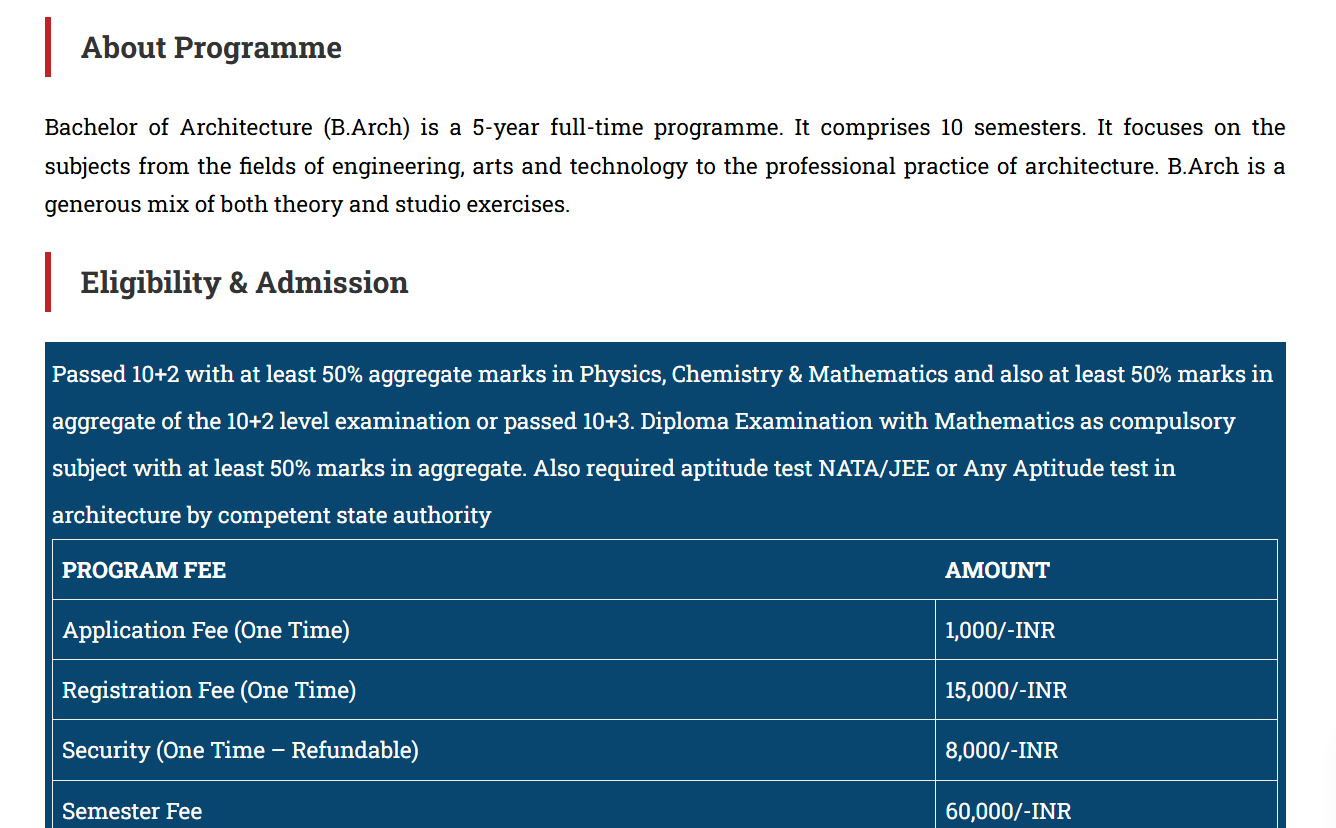Click the red bar beside Eligibility & Admission
The height and width of the screenshot is (828, 1336).
[x=48, y=282]
